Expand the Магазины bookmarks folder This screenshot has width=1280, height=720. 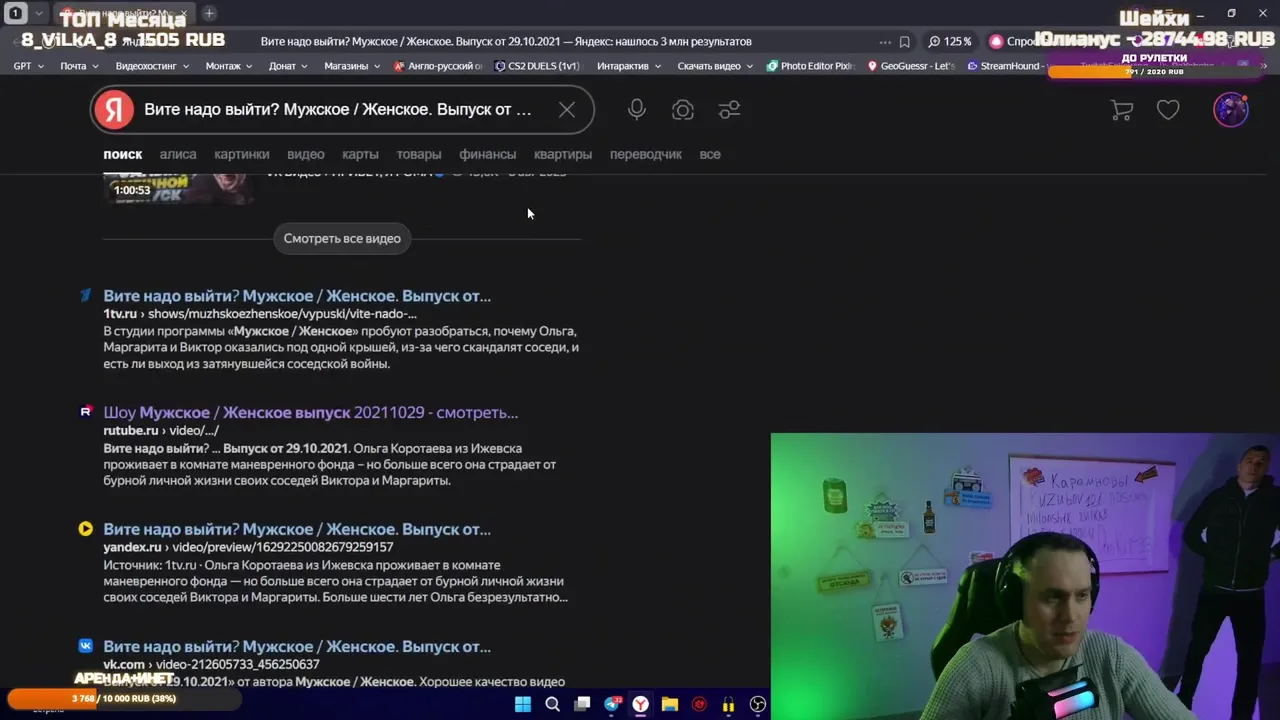click(352, 66)
